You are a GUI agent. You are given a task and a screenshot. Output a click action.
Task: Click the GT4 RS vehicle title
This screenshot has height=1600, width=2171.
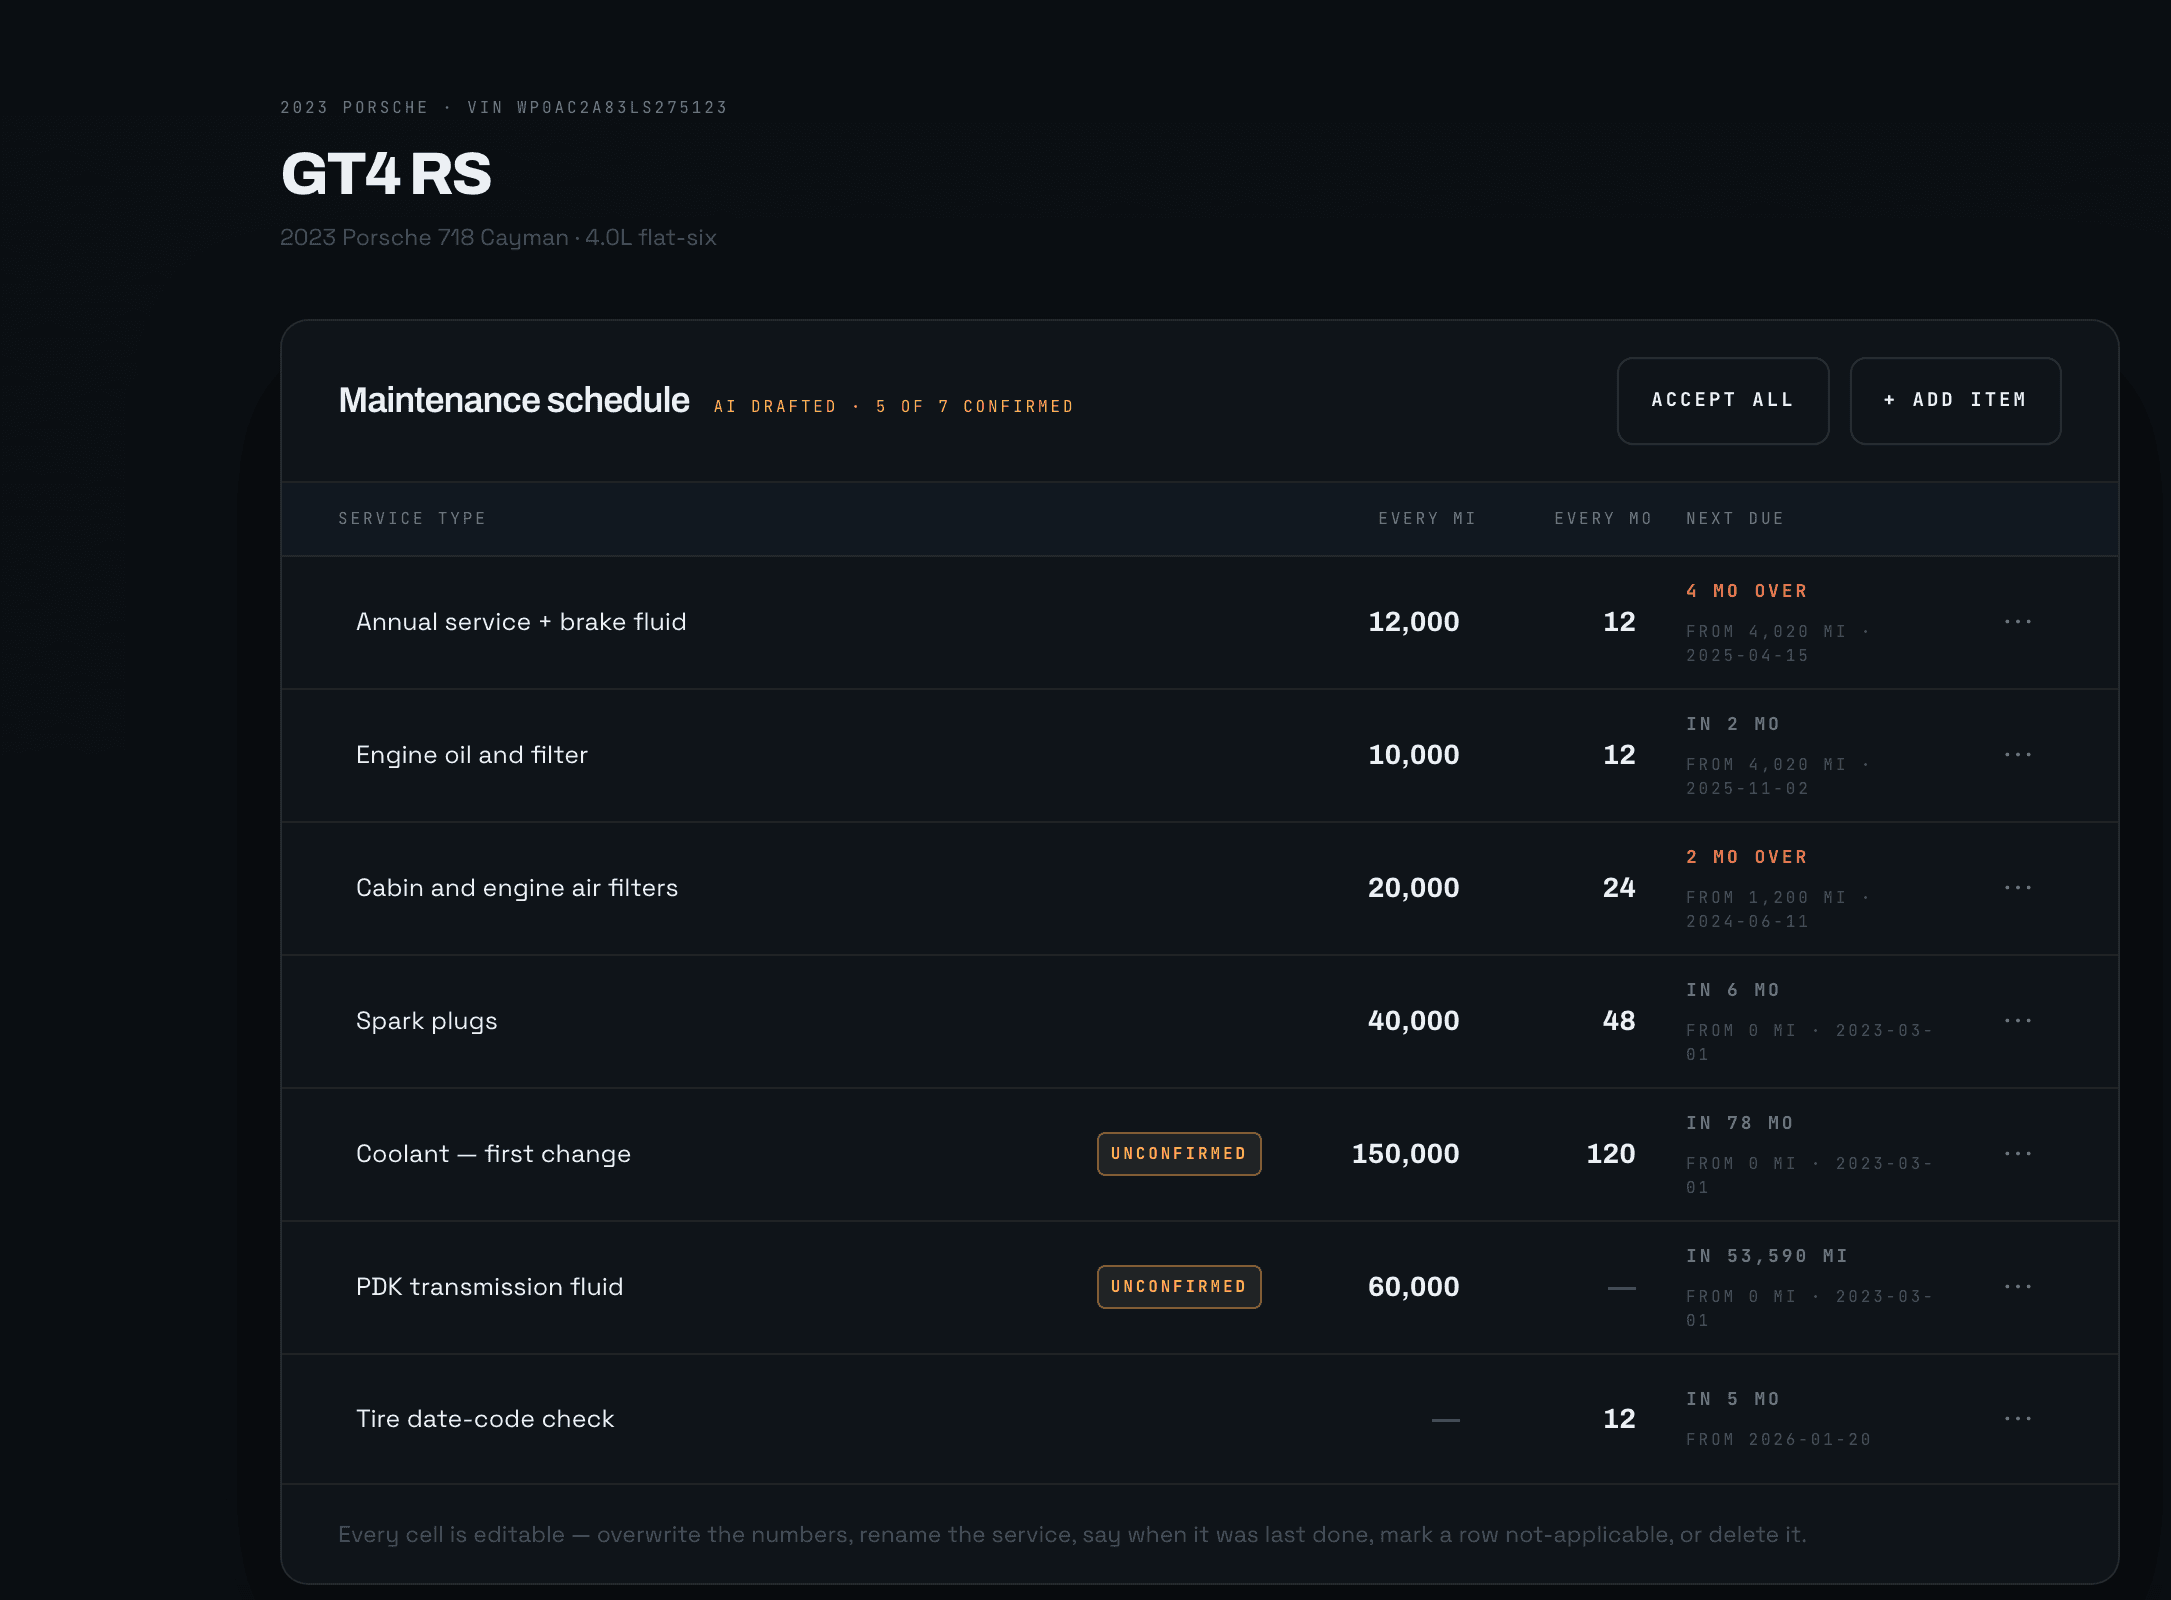[386, 174]
